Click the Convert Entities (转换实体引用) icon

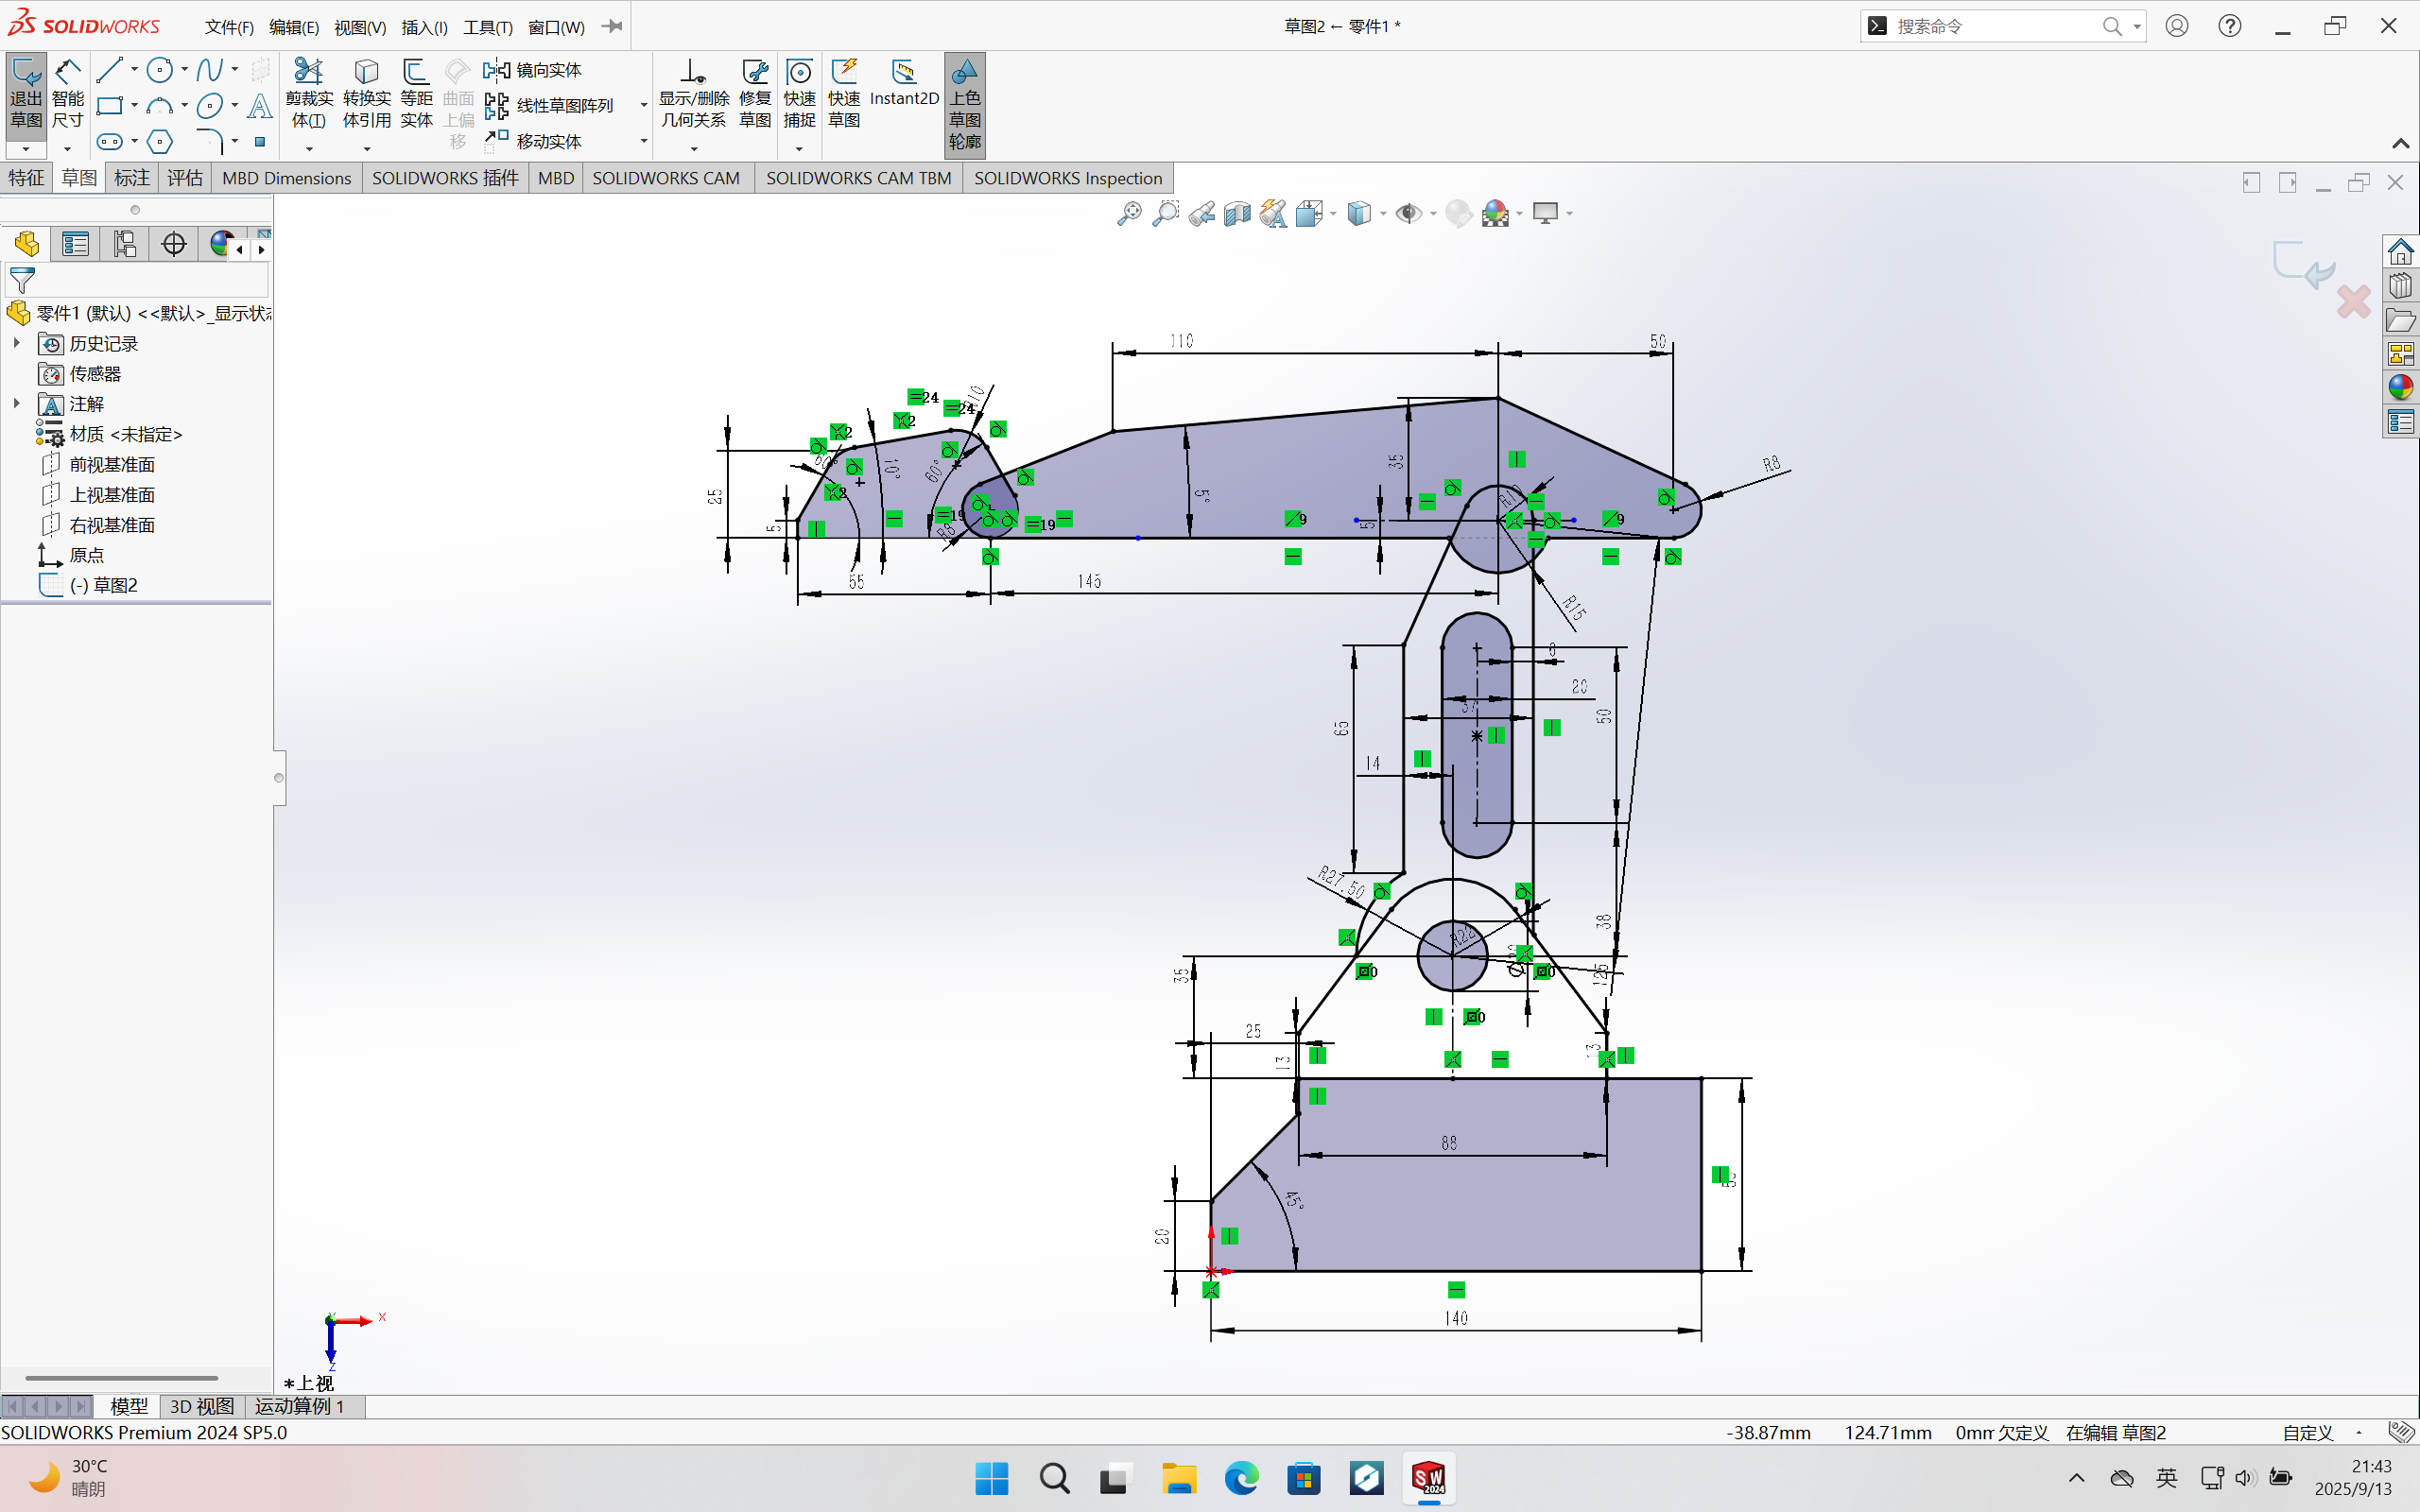[367, 93]
